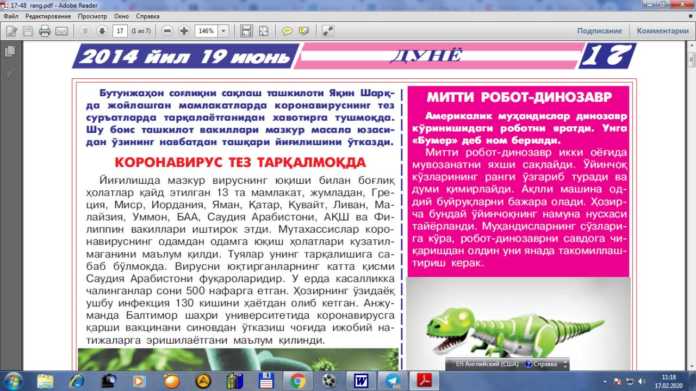Open the taskbar clock and date

pos(668,382)
